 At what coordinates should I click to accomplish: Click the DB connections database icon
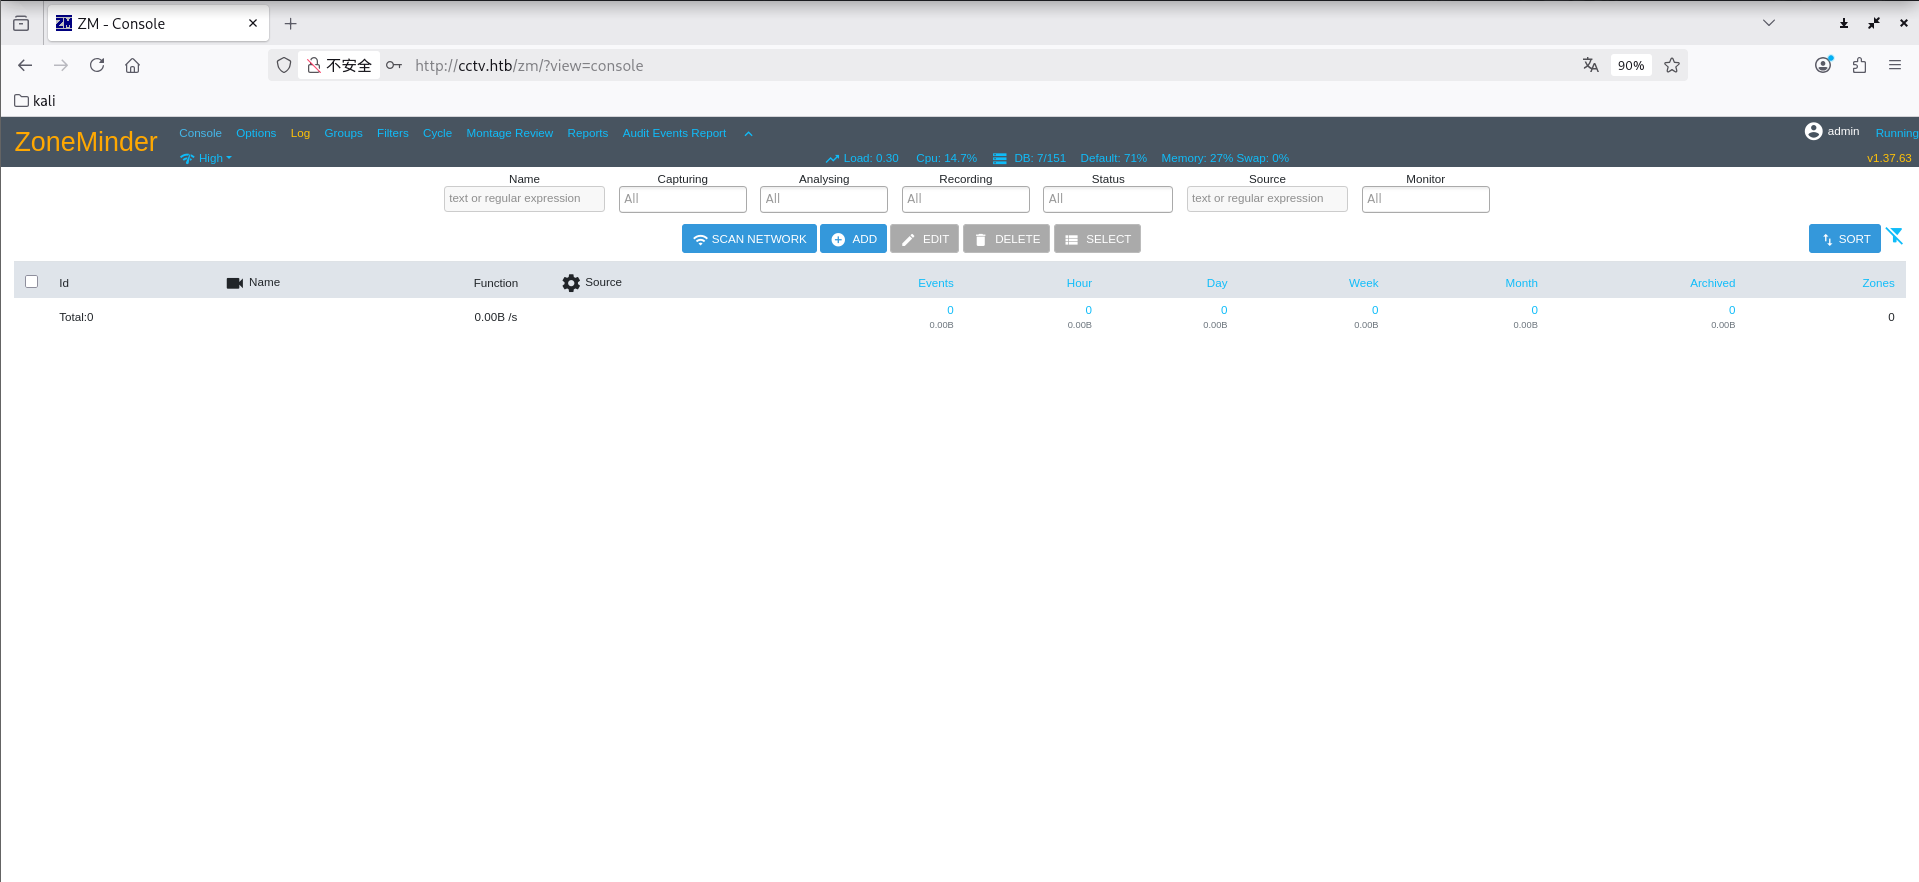click(x=999, y=159)
